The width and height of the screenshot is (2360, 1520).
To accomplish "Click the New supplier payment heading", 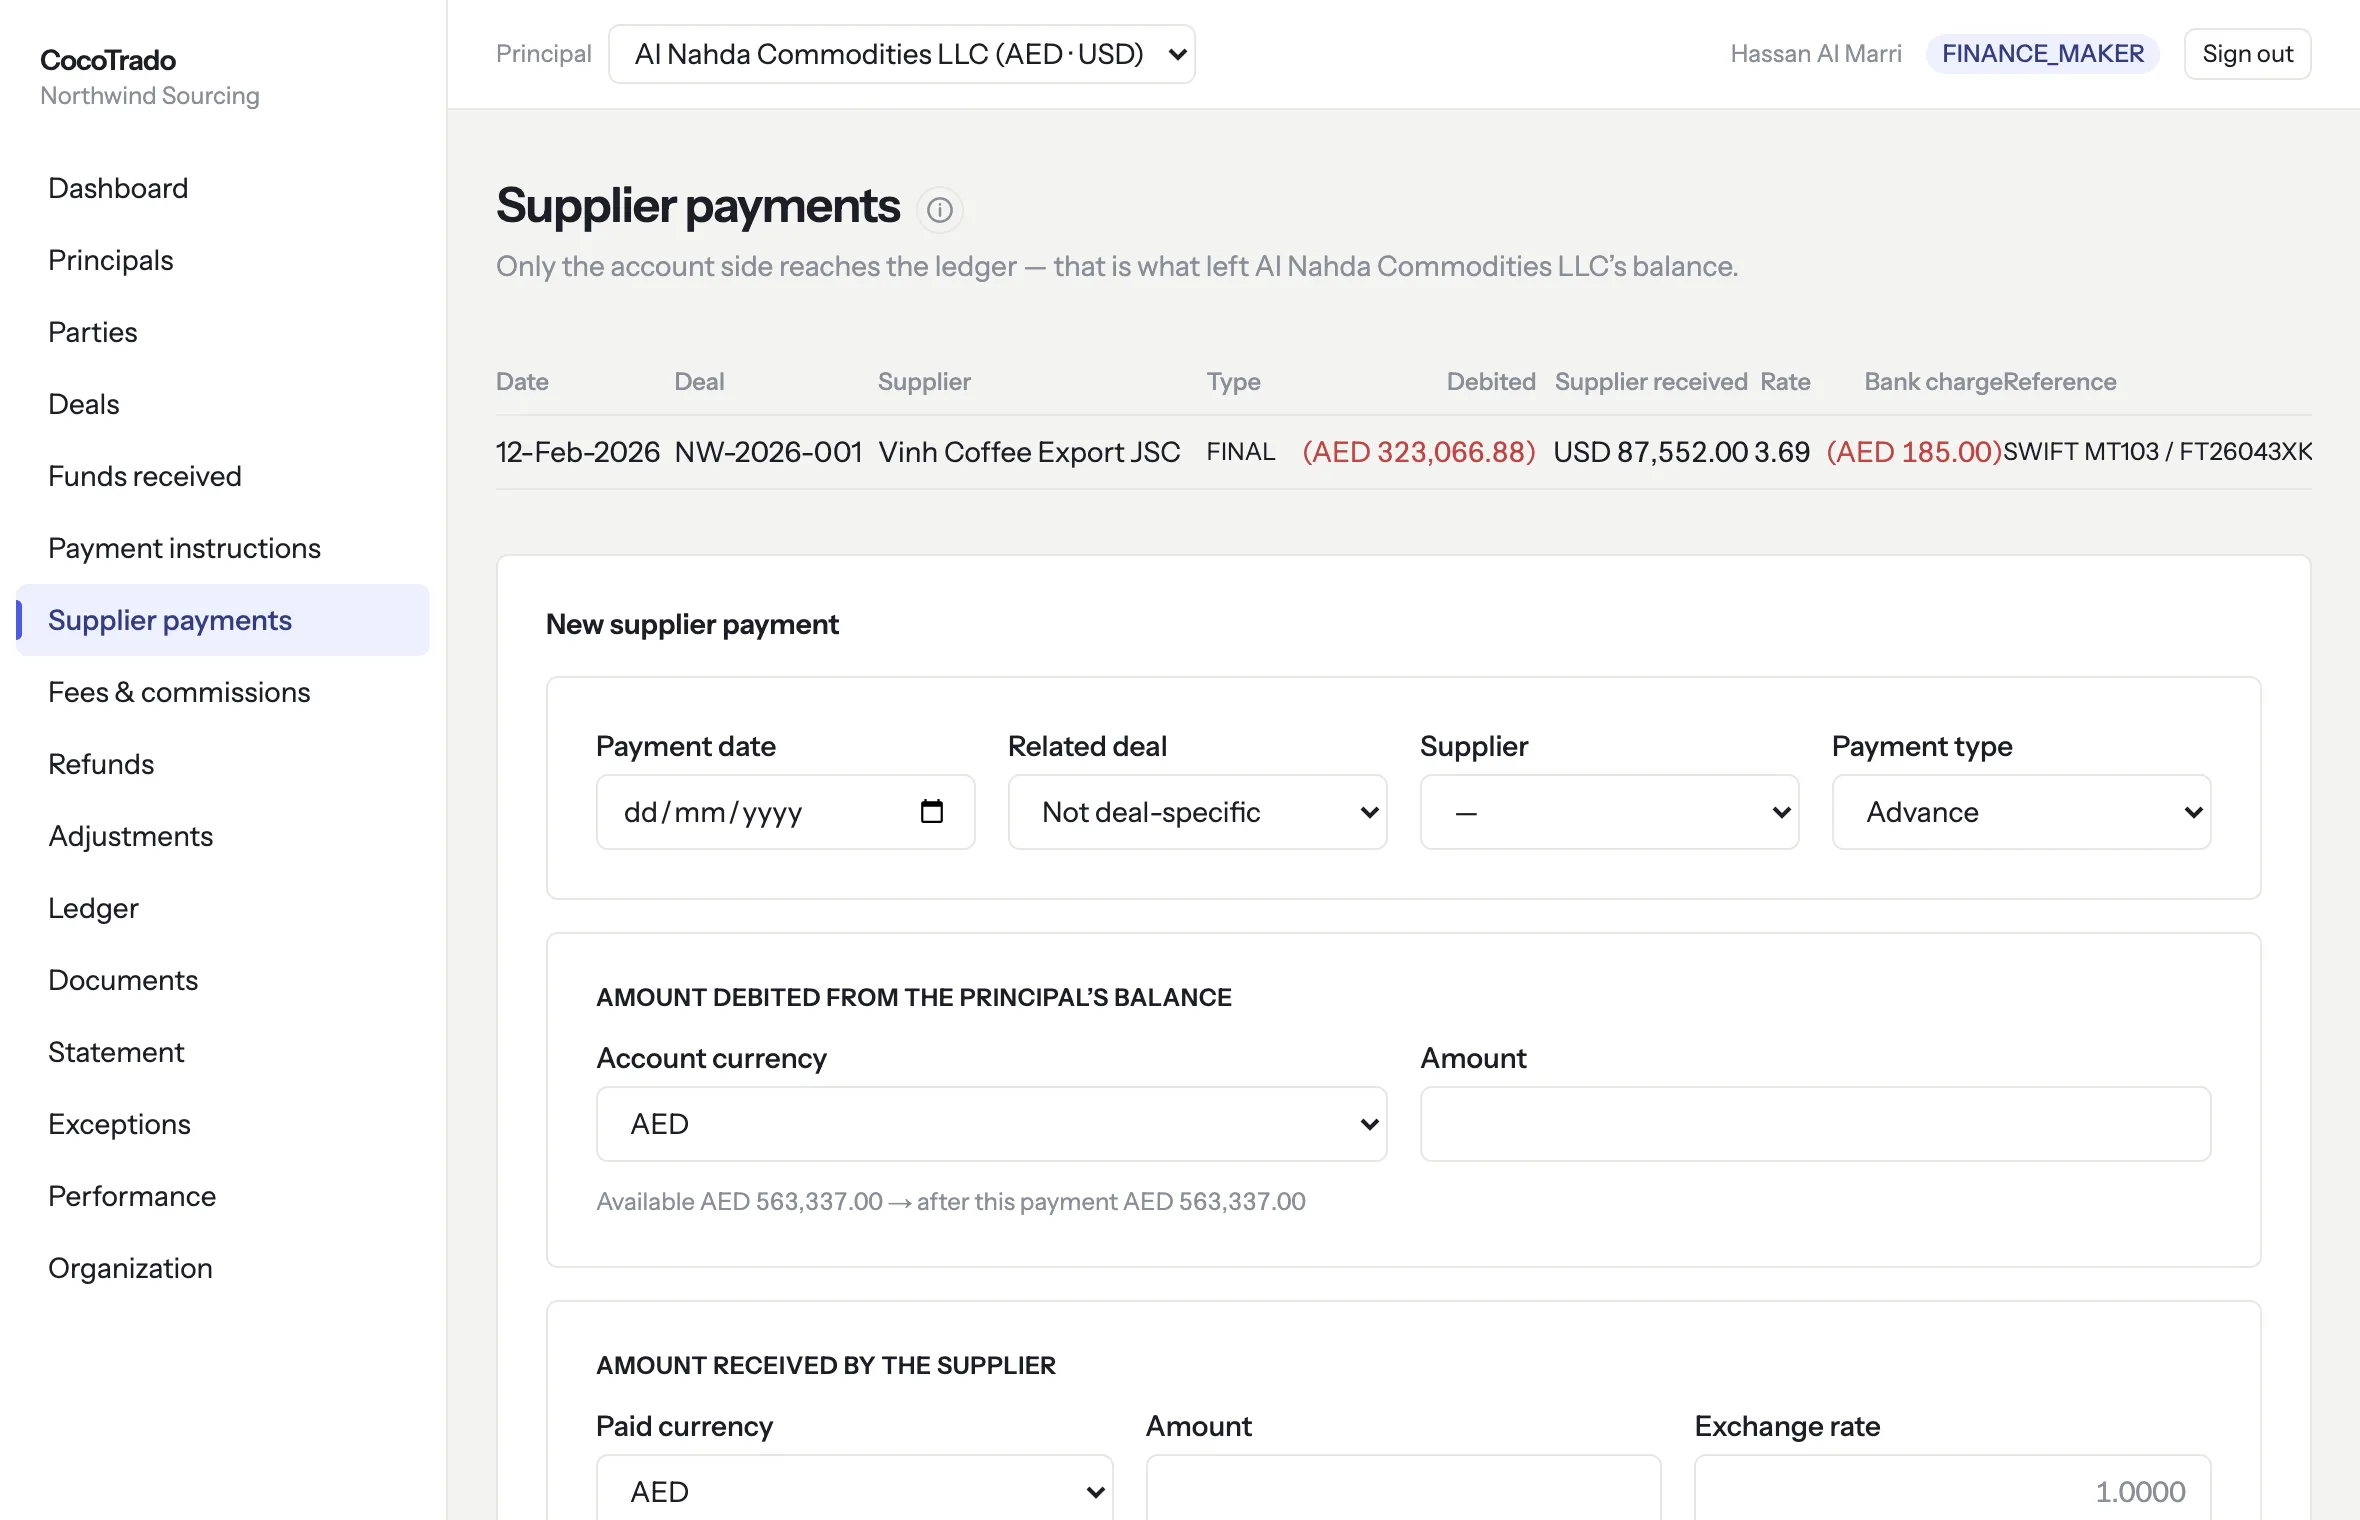I will (692, 624).
